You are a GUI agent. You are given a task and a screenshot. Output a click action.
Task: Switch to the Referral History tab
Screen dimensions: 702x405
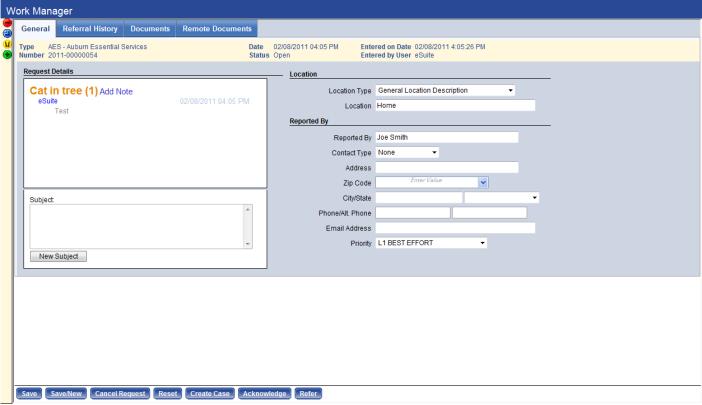(x=90, y=28)
